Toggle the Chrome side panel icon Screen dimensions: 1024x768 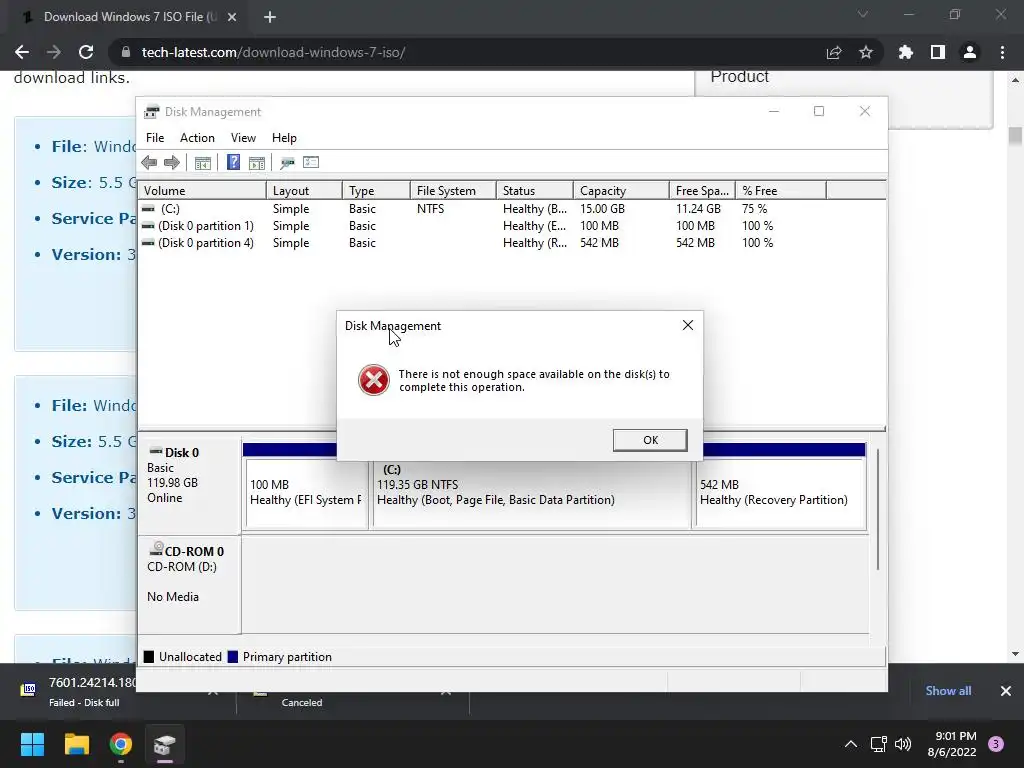tap(938, 52)
